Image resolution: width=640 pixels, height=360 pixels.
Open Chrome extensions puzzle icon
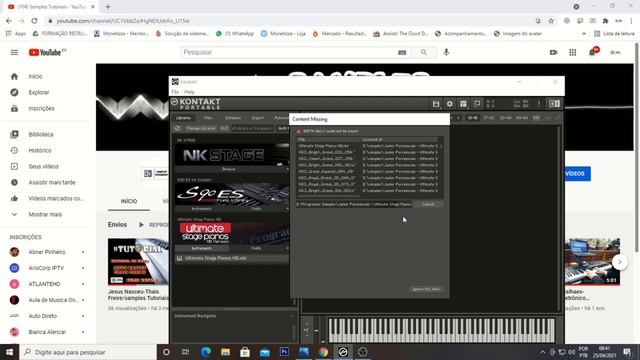(x=605, y=21)
